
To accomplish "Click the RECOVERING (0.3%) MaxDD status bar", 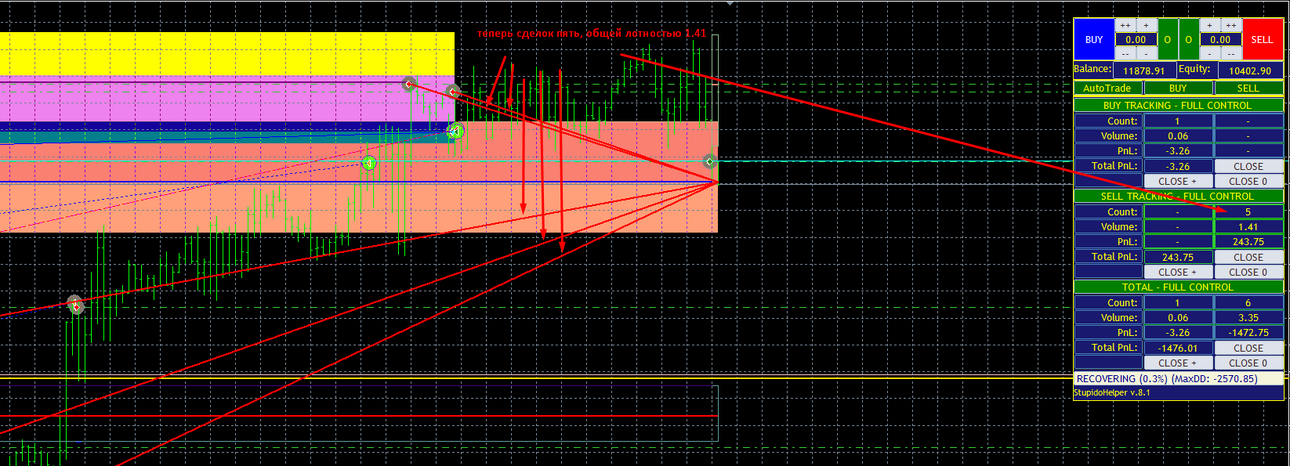I will [x=1178, y=379].
